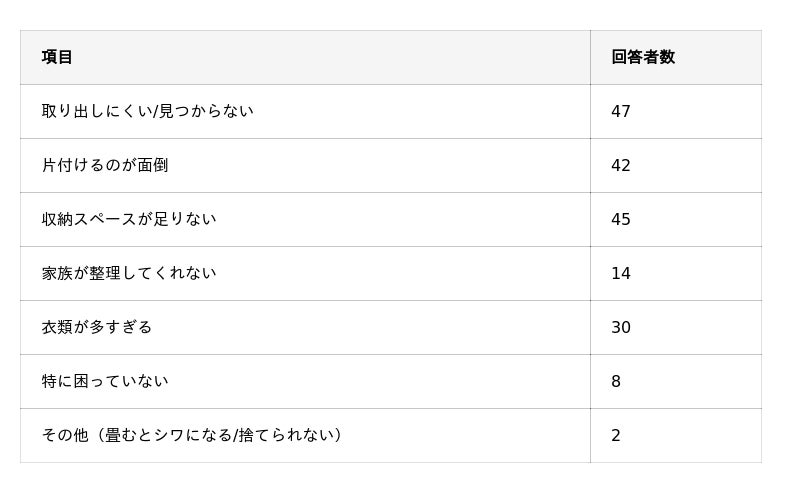The image size is (800, 493).
Task: Click the value 45 cell
Action: [x=676, y=219]
